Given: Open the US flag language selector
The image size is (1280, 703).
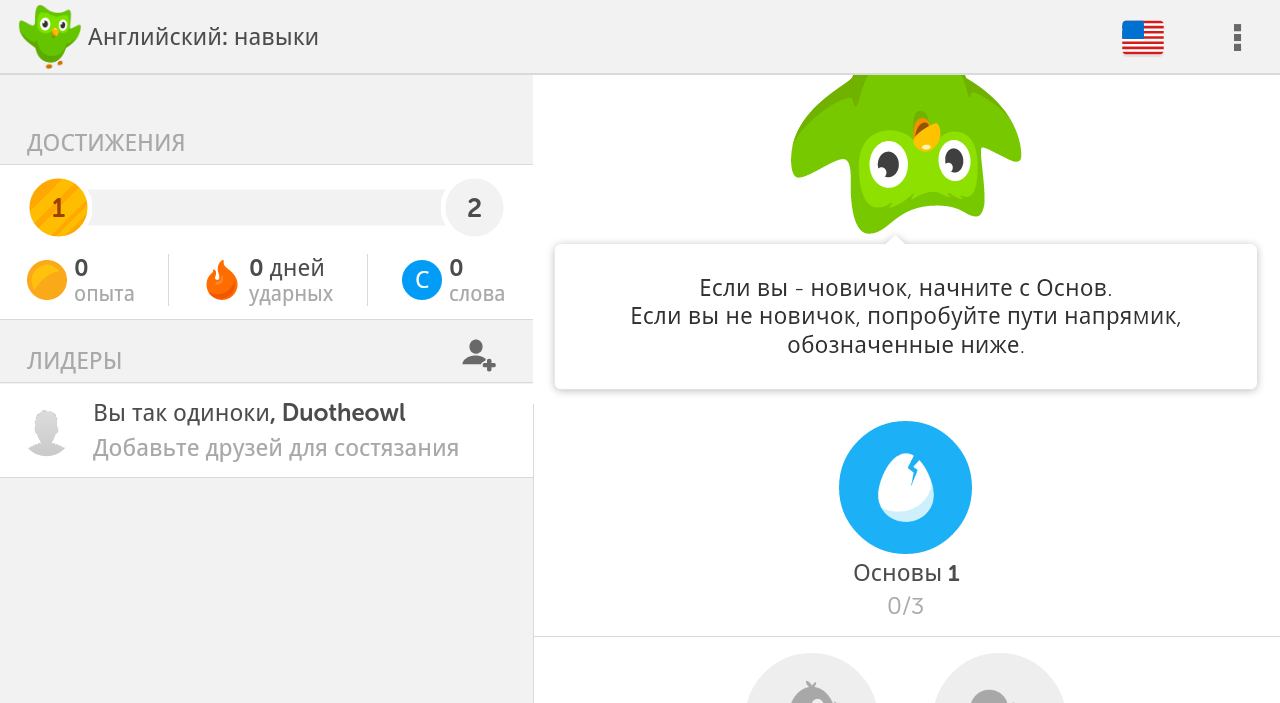Looking at the screenshot, I should click(1143, 37).
